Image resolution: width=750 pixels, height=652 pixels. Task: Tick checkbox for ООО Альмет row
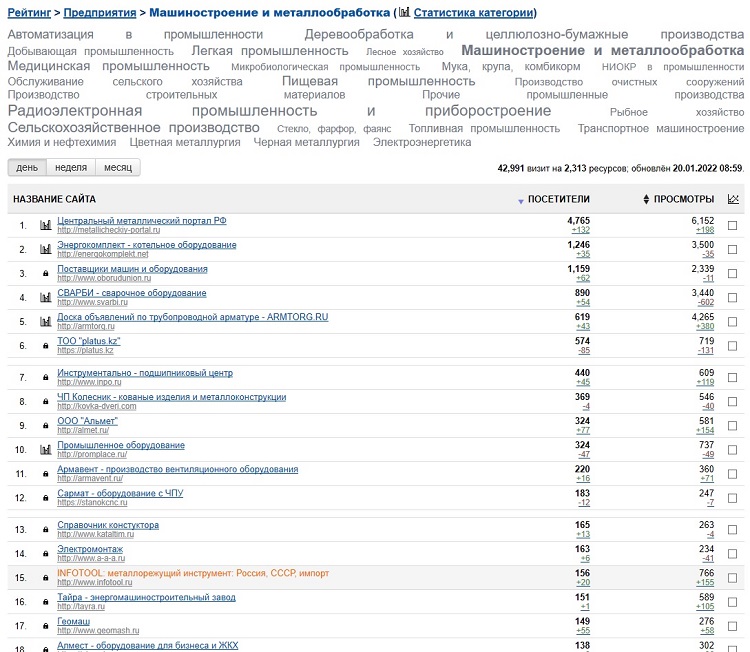coord(732,426)
